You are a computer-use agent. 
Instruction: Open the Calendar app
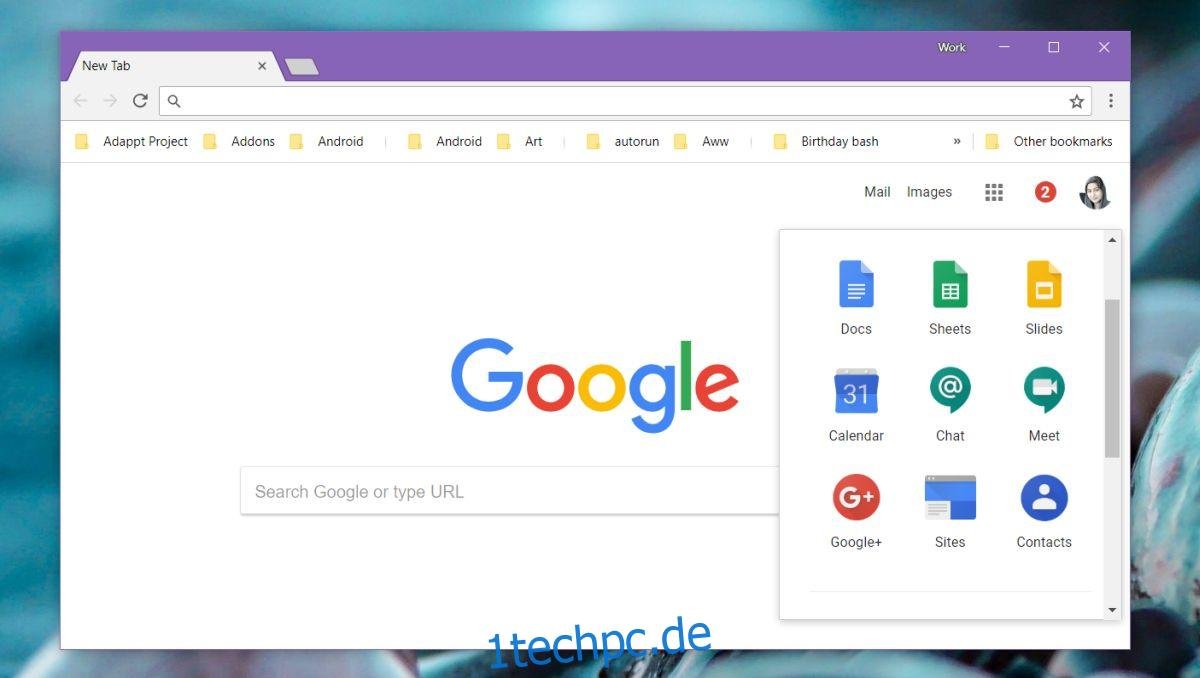point(856,404)
